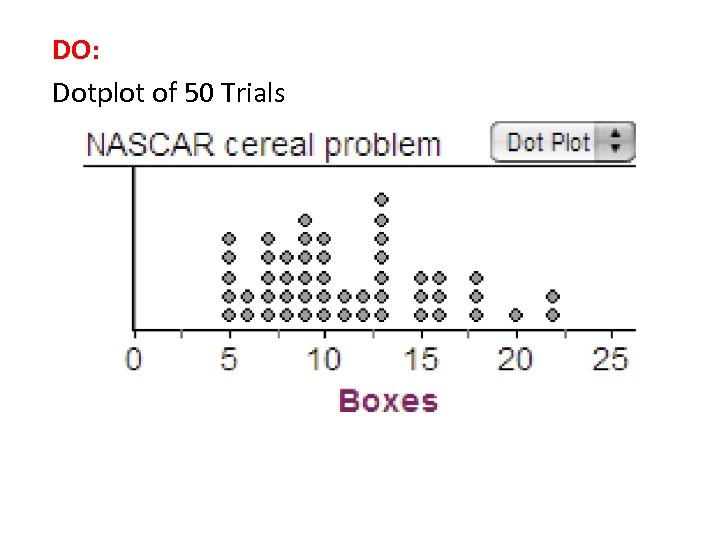
Task: Click the axis tick label 5
Action: click(x=229, y=358)
